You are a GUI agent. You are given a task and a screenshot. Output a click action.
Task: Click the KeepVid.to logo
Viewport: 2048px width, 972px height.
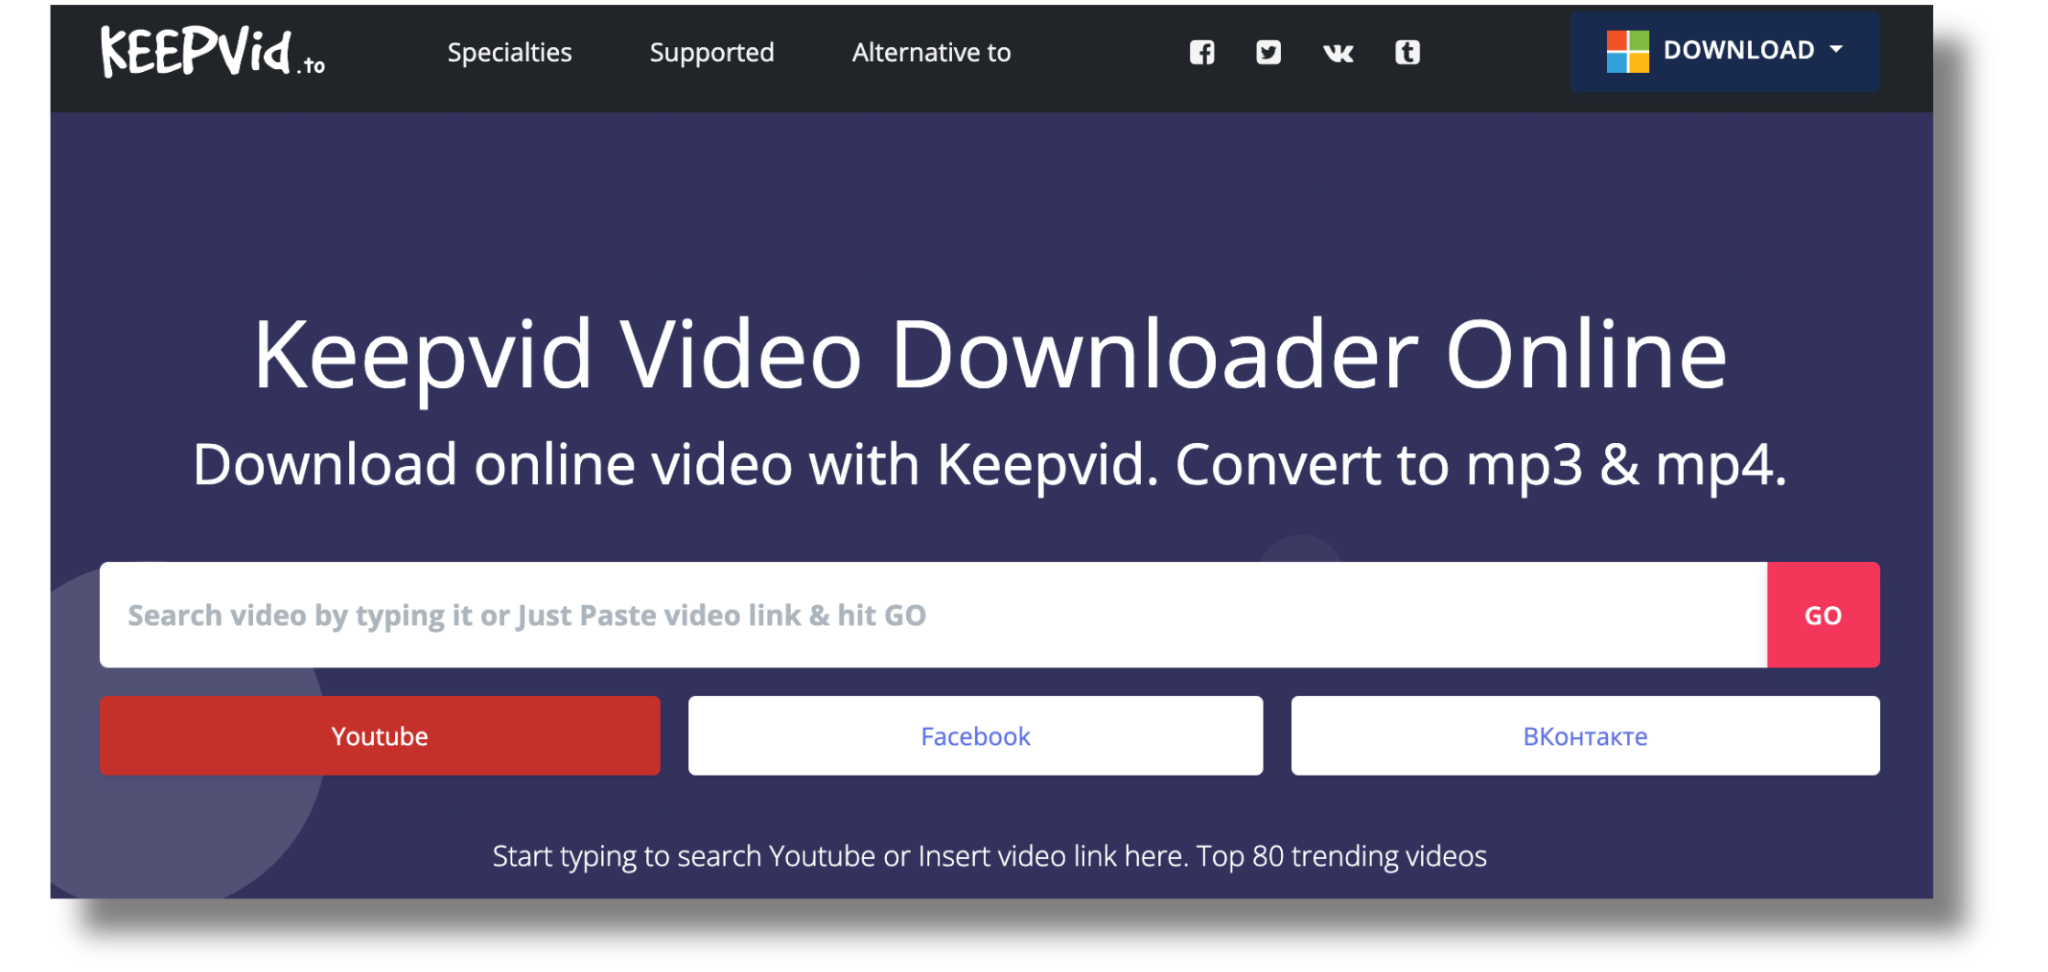coord(212,52)
